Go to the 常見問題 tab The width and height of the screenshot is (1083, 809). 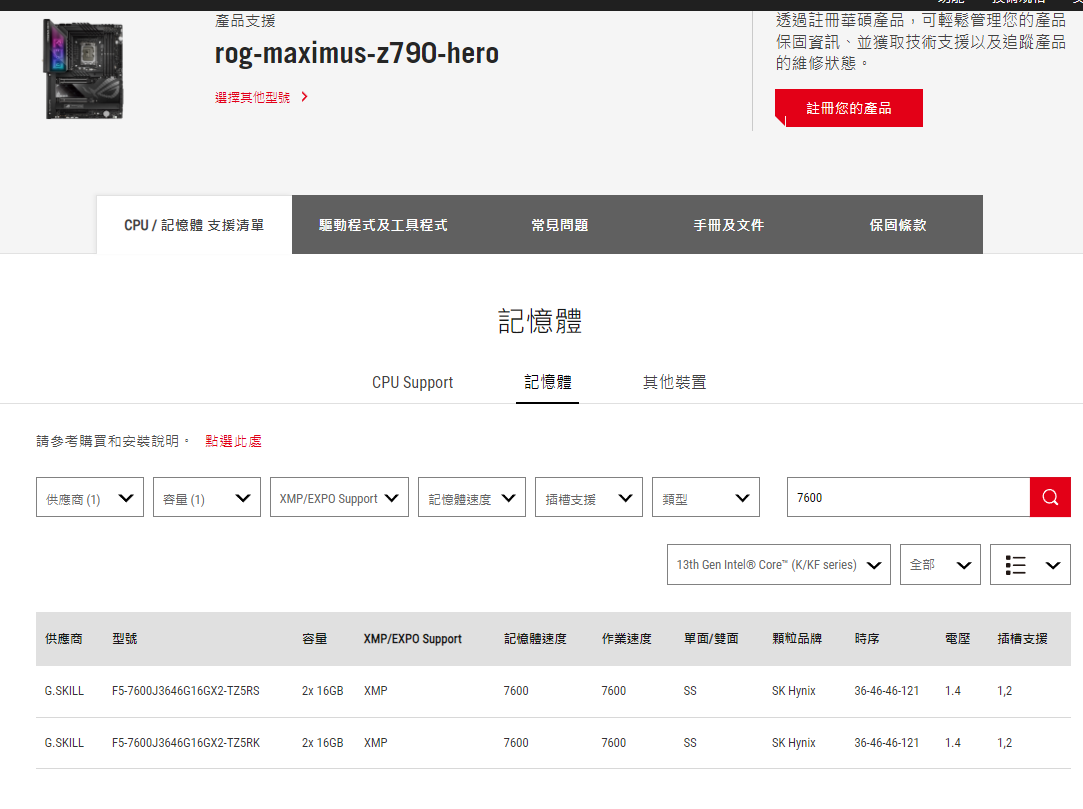point(559,225)
